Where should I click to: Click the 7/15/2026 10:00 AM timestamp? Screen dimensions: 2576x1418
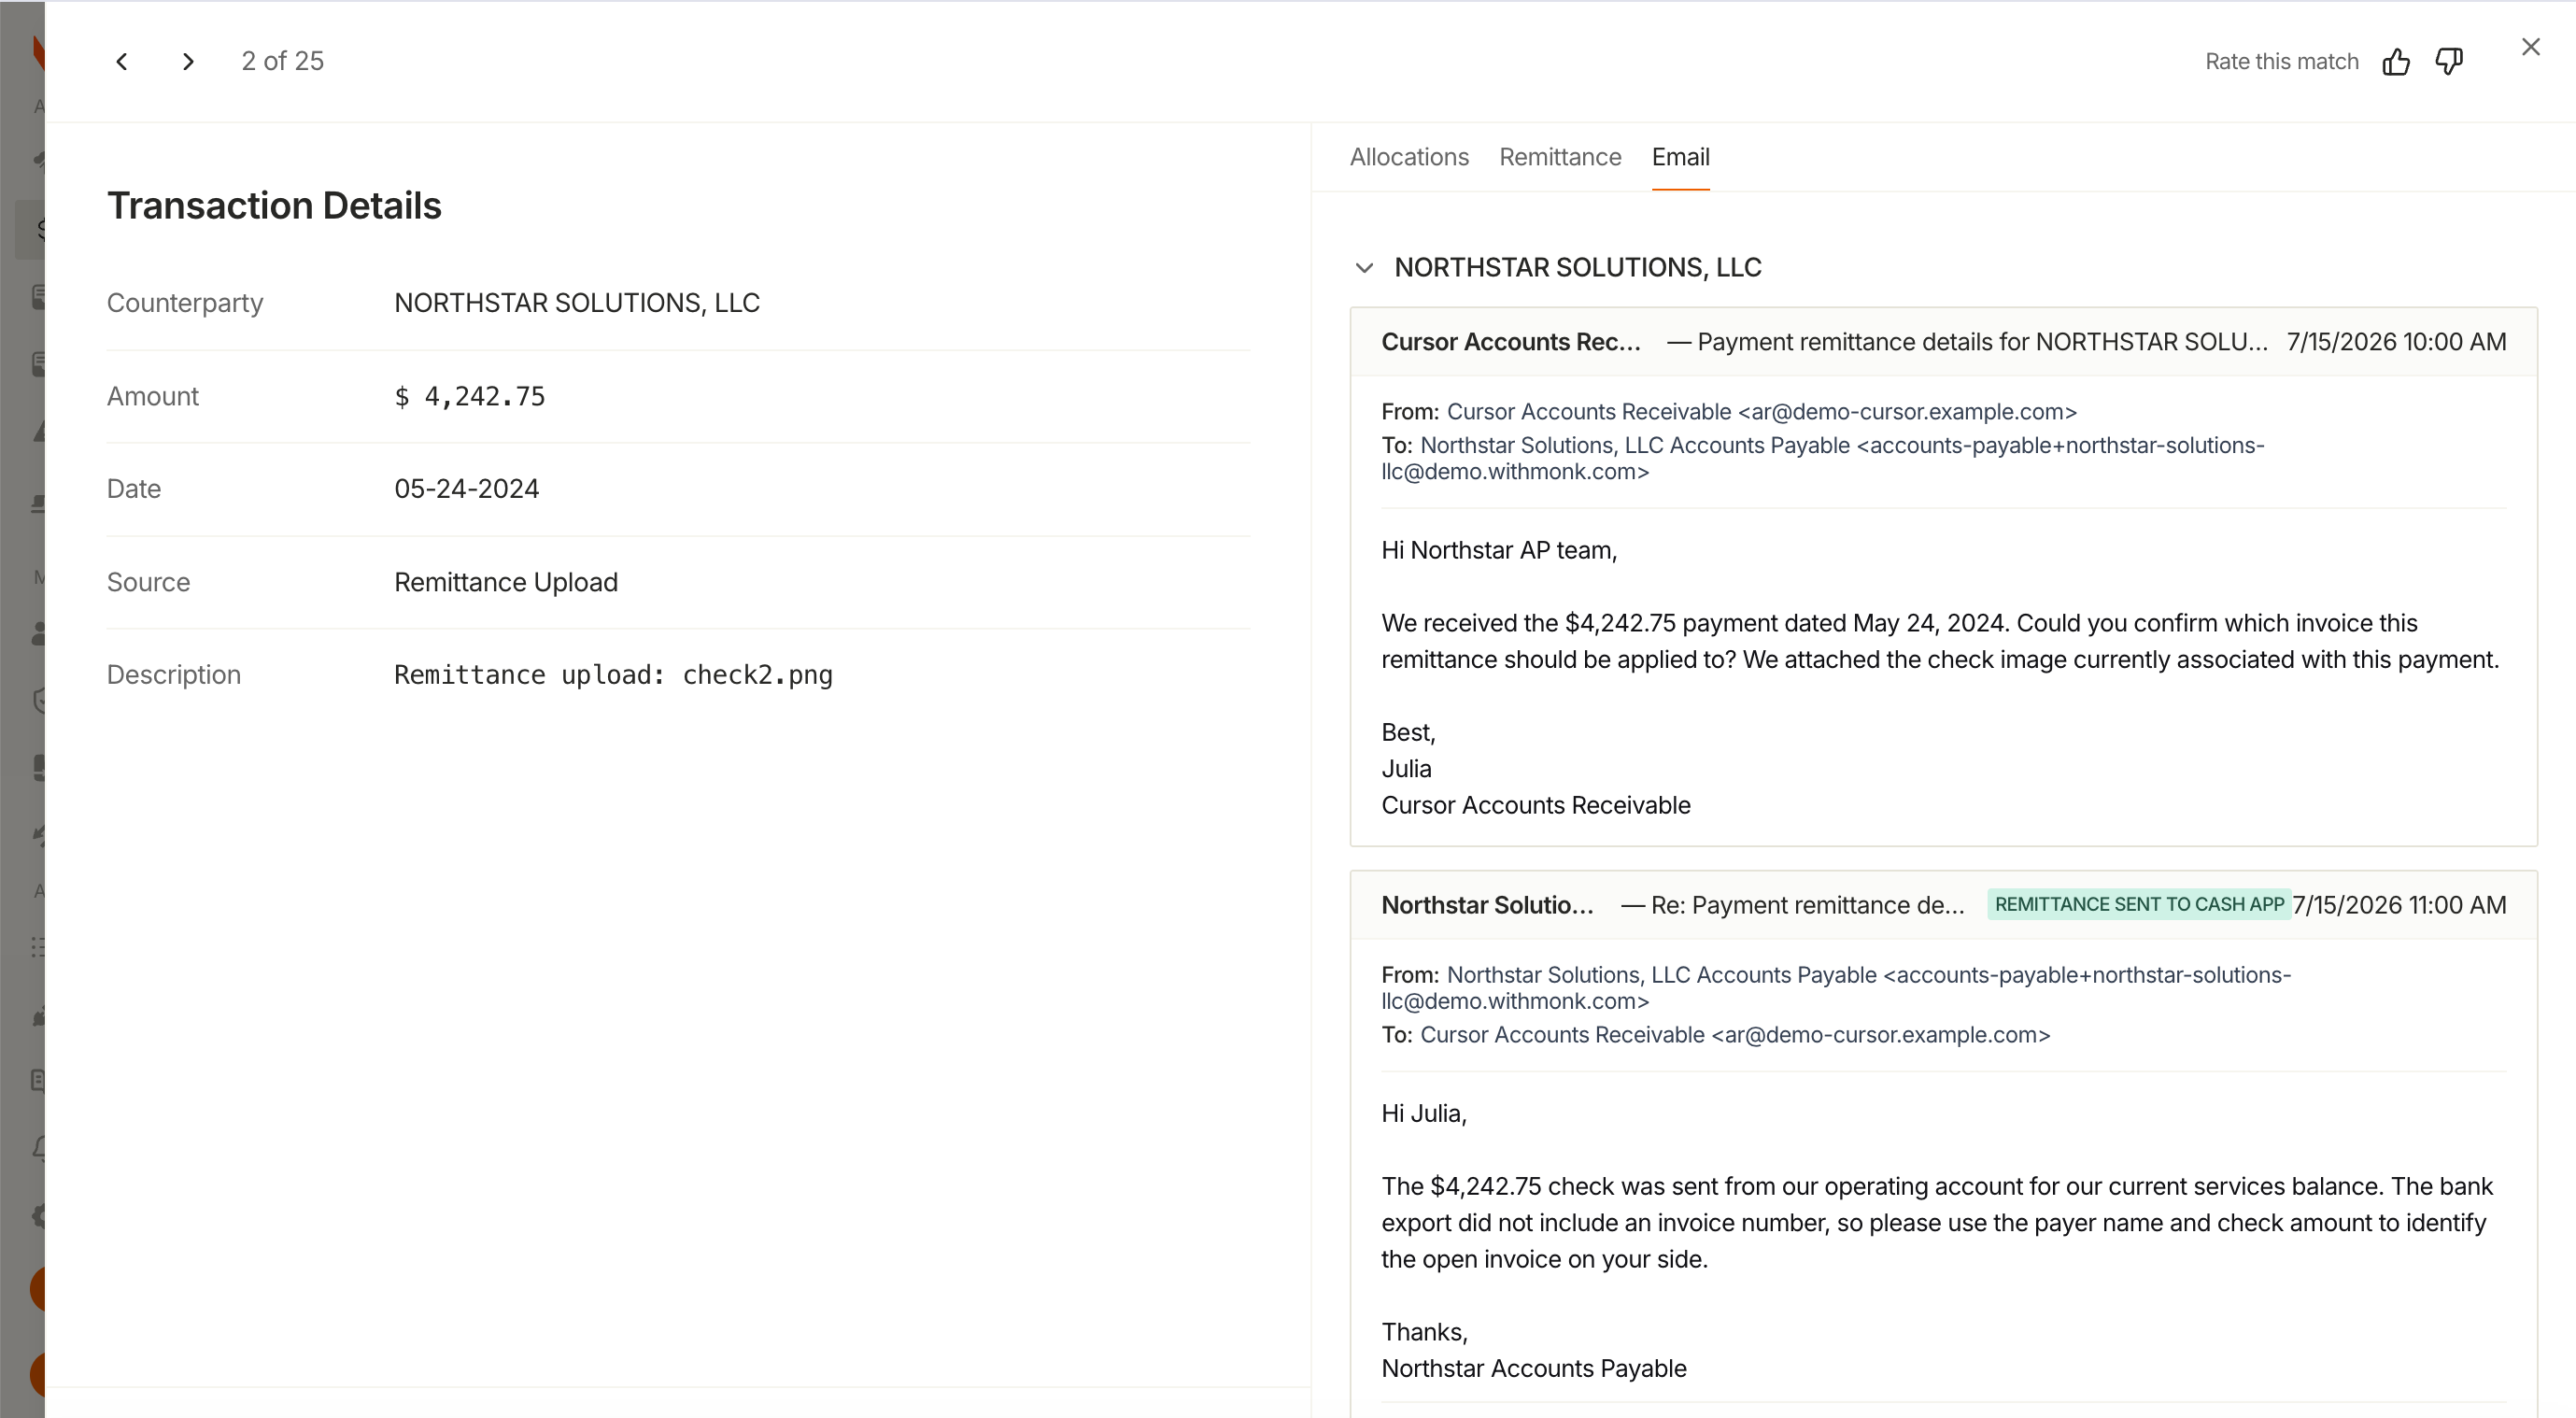click(2396, 342)
